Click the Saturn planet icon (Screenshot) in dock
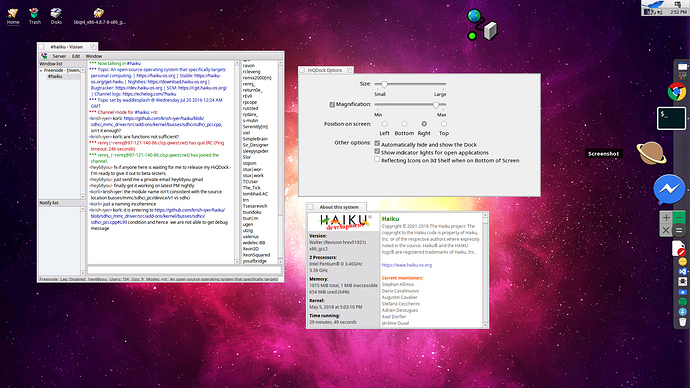 (651, 153)
